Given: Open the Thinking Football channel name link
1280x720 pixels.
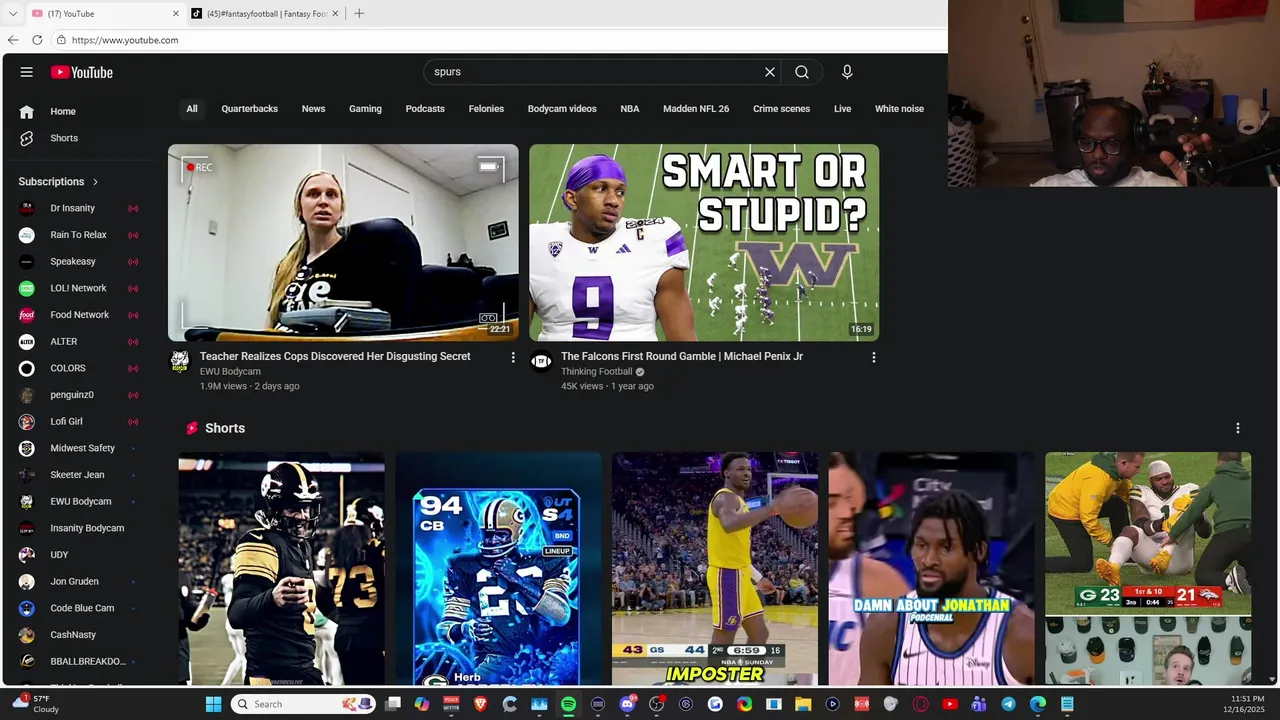Looking at the screenshot, I should (597, 372).
